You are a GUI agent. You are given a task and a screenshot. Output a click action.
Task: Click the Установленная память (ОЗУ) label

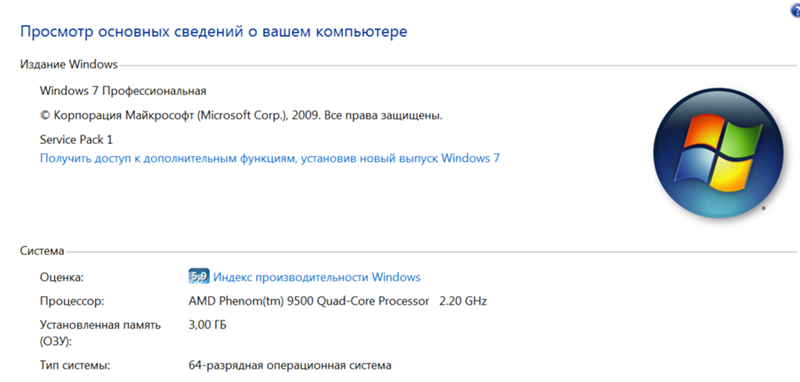pos(101,333)
